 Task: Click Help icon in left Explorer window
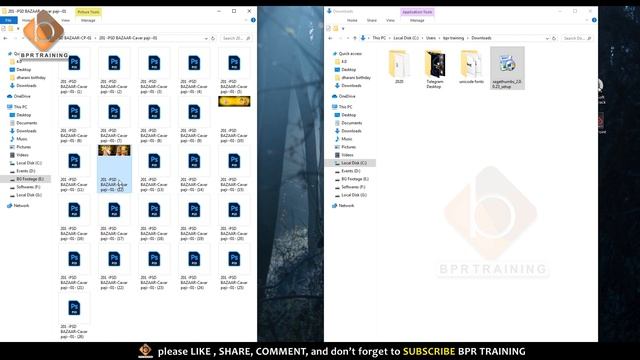click(253, 20)
